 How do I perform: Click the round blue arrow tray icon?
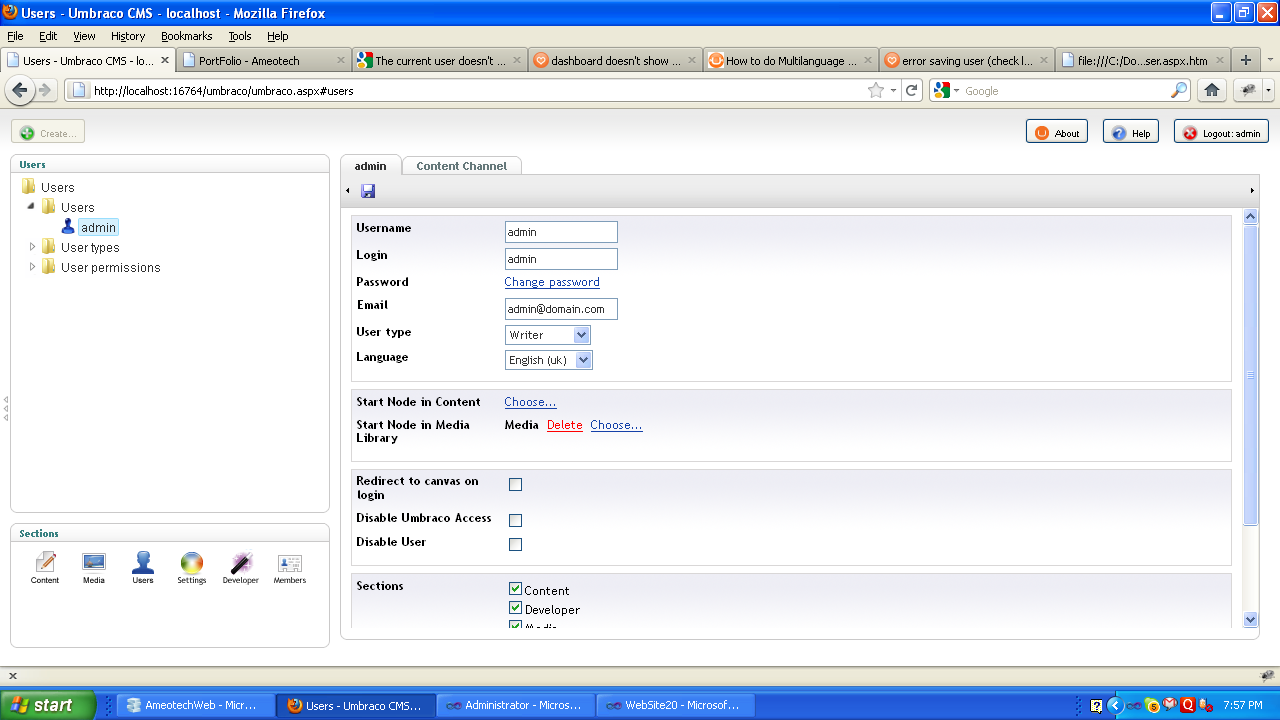(x=1114, y=705)
